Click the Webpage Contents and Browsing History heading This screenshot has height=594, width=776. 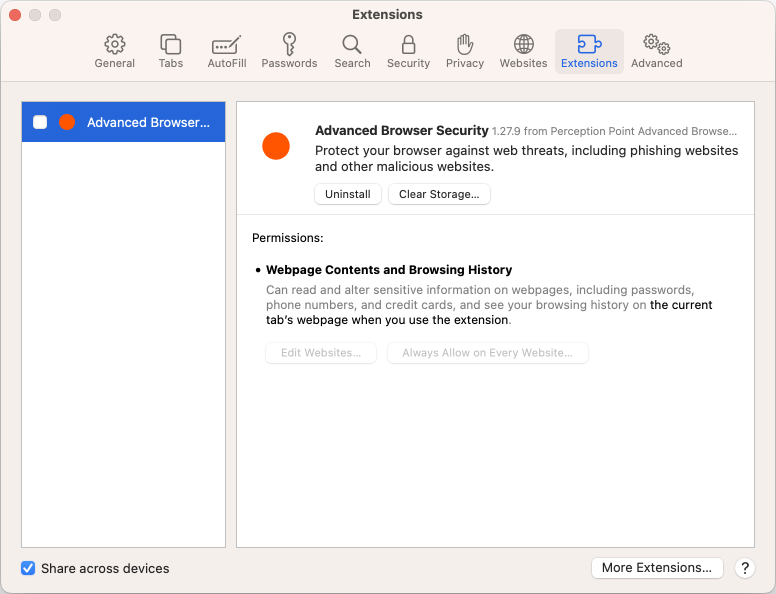pyautogui.click(x=389, y=270)
